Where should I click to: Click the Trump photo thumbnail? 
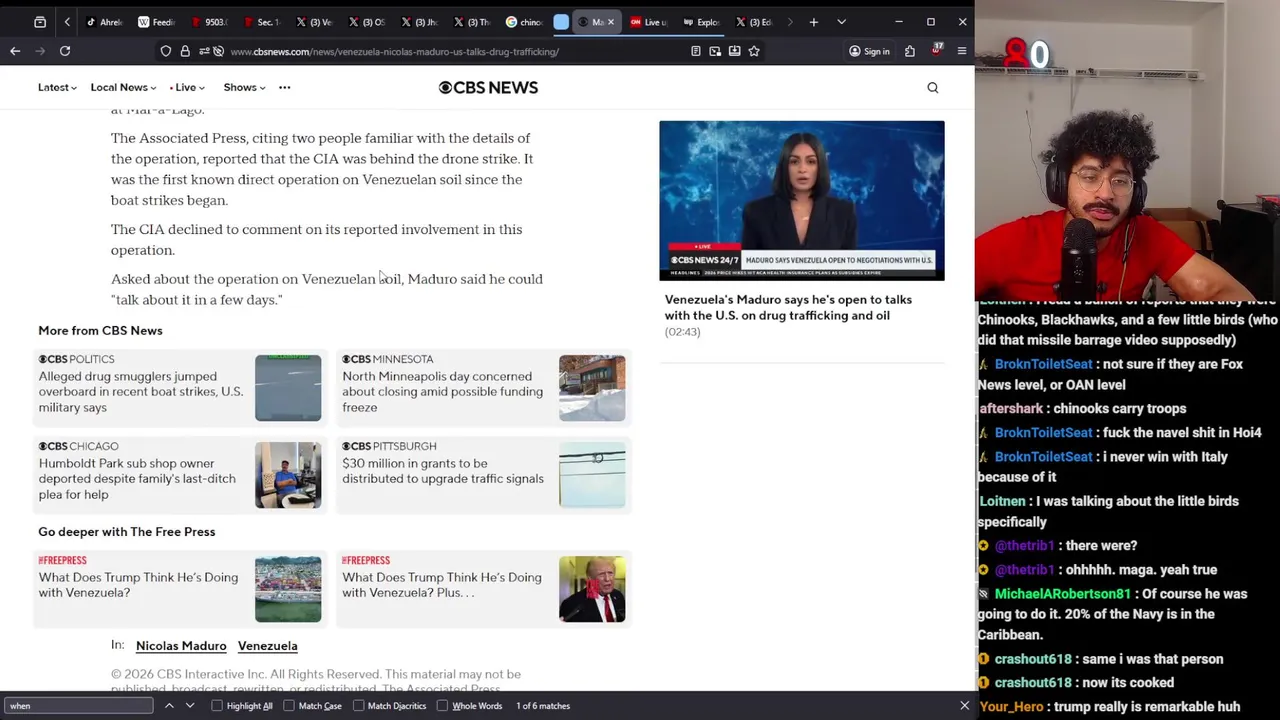[592, 589]
